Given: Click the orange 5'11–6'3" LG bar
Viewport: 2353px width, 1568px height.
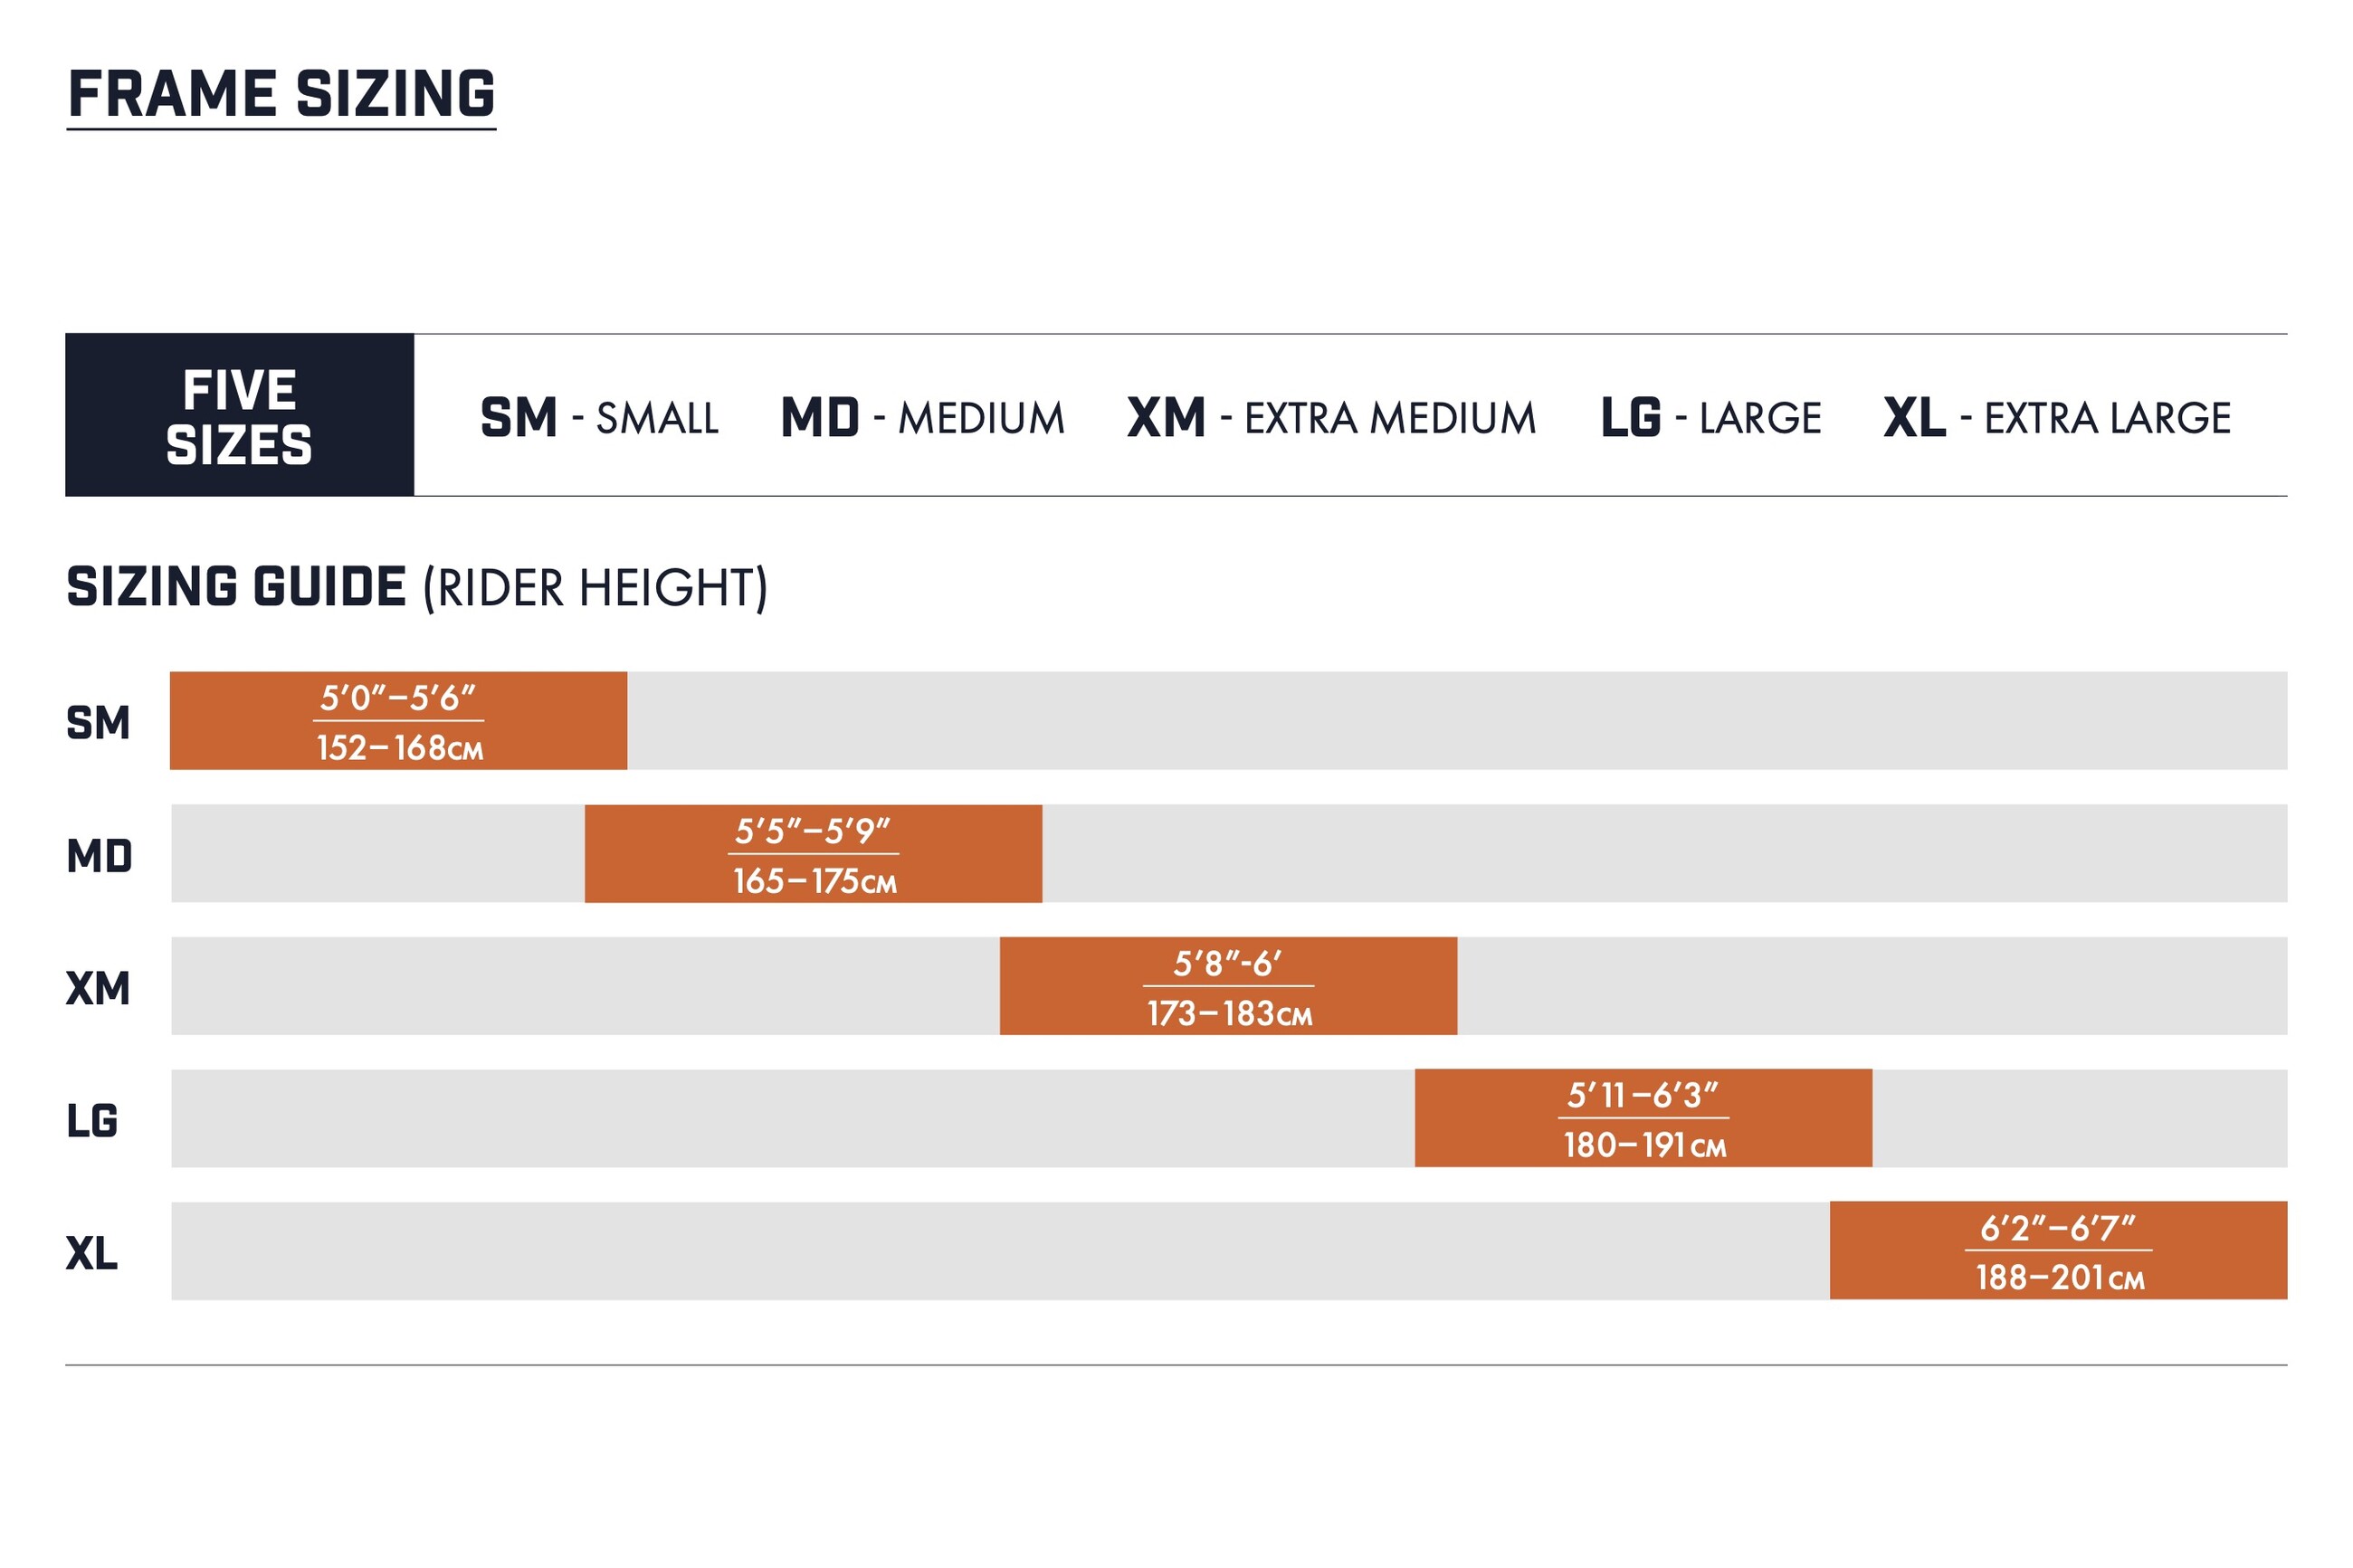Looking at the screenshot, I should 1643,1118.
